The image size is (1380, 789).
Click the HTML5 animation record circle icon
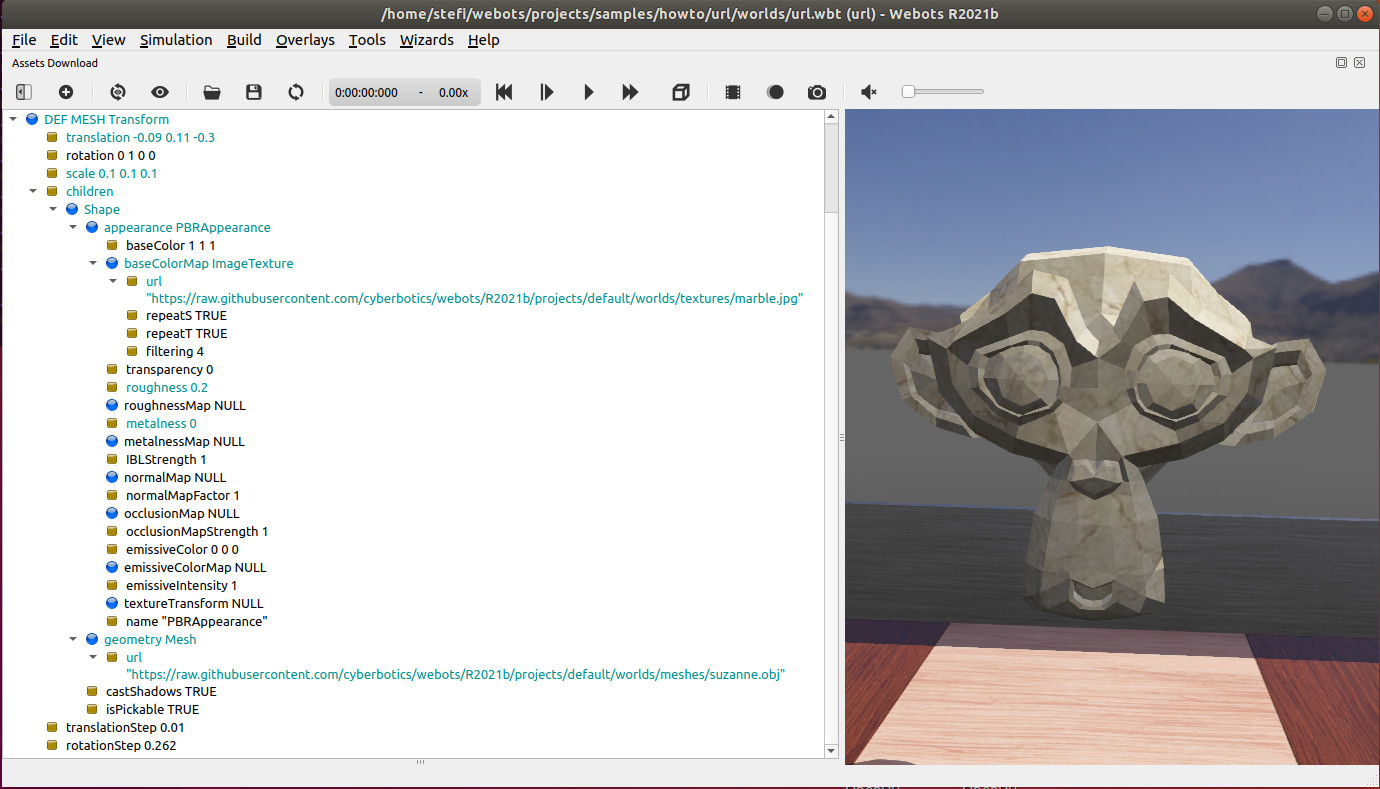pos(775,92)
